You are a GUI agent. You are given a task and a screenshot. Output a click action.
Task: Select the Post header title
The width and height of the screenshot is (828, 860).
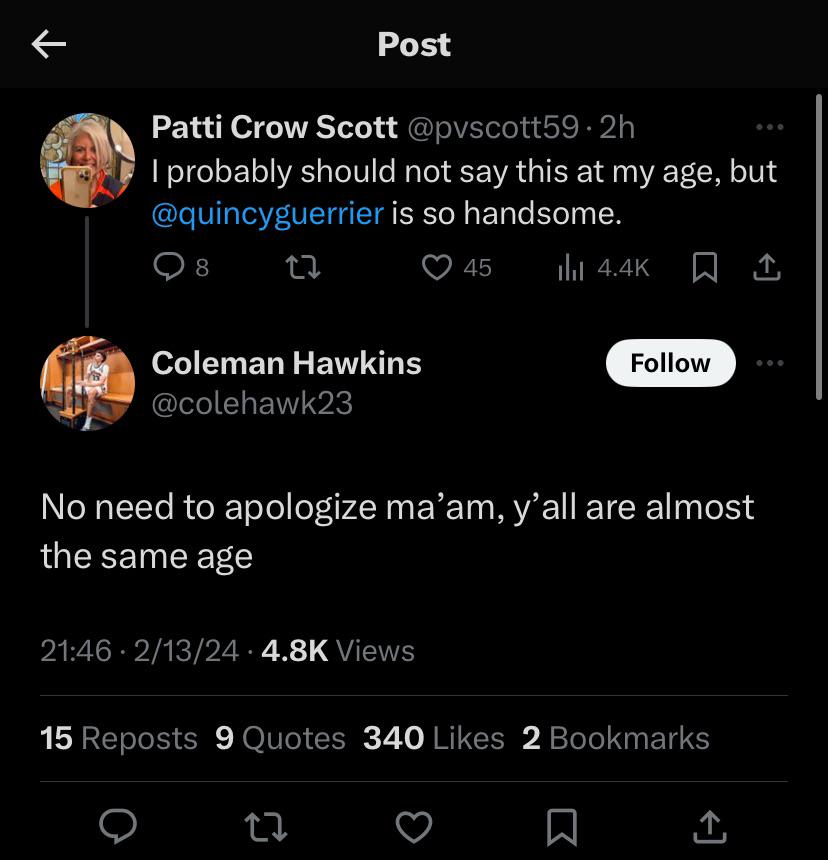pos(414,44)
